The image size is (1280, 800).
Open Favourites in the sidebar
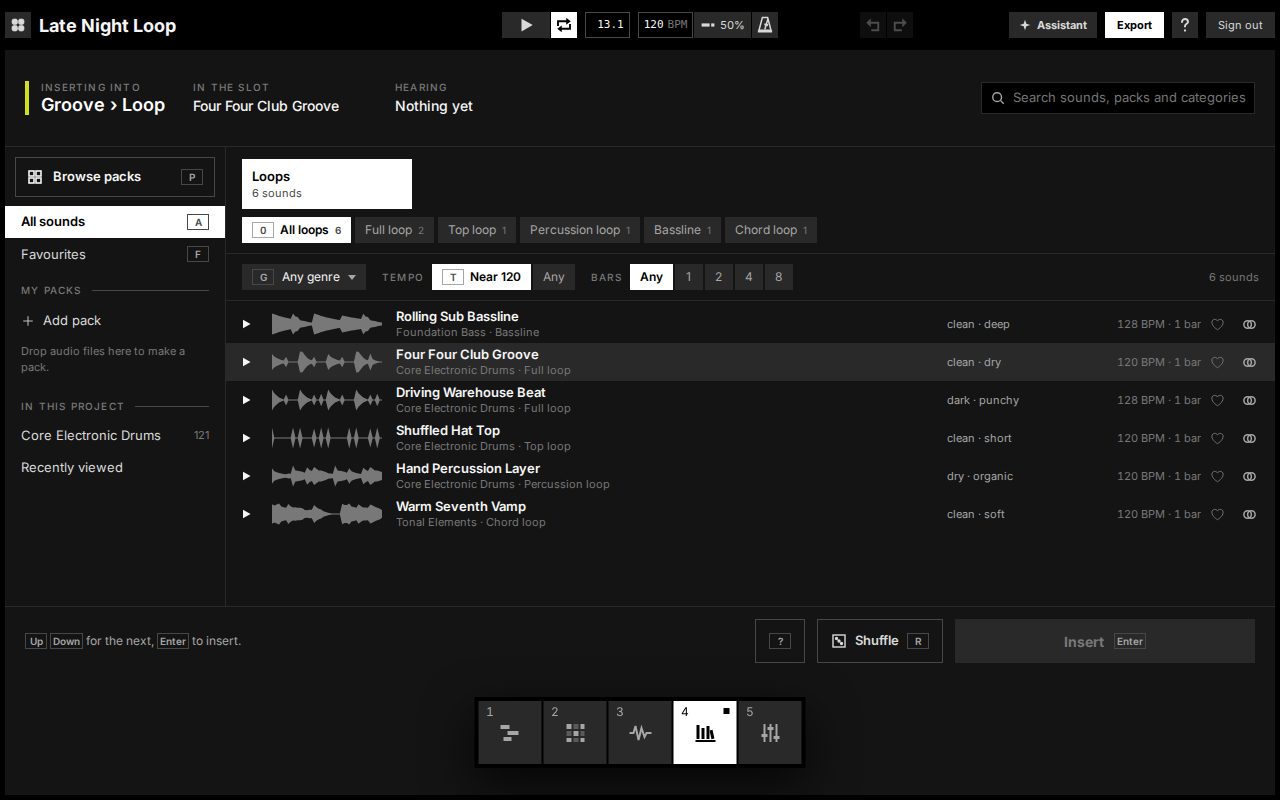115,254
